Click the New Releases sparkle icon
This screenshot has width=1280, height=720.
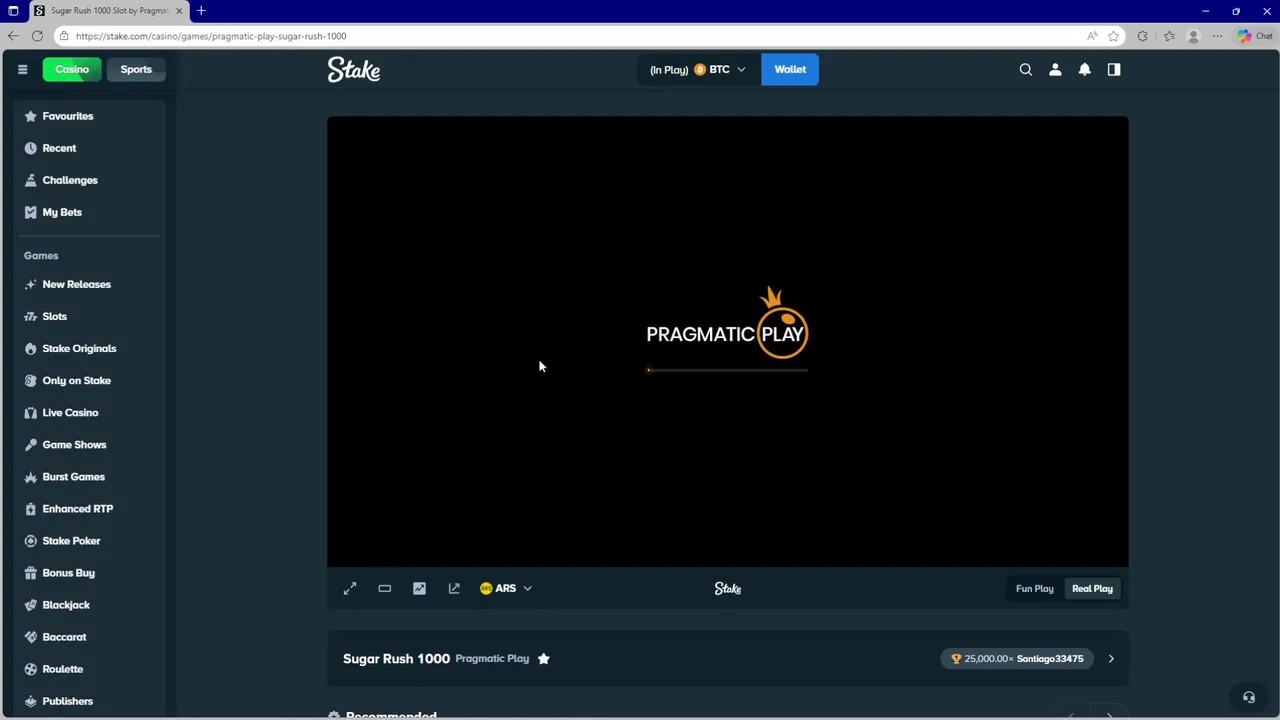pyautogui.click(x=30, y=284)
